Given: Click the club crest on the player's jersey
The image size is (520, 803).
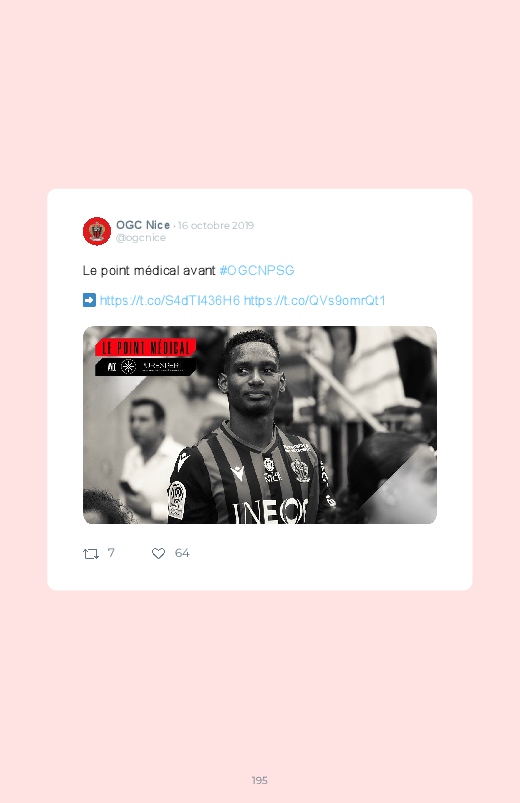Looking at the screenshot, I should pos(300,470).
